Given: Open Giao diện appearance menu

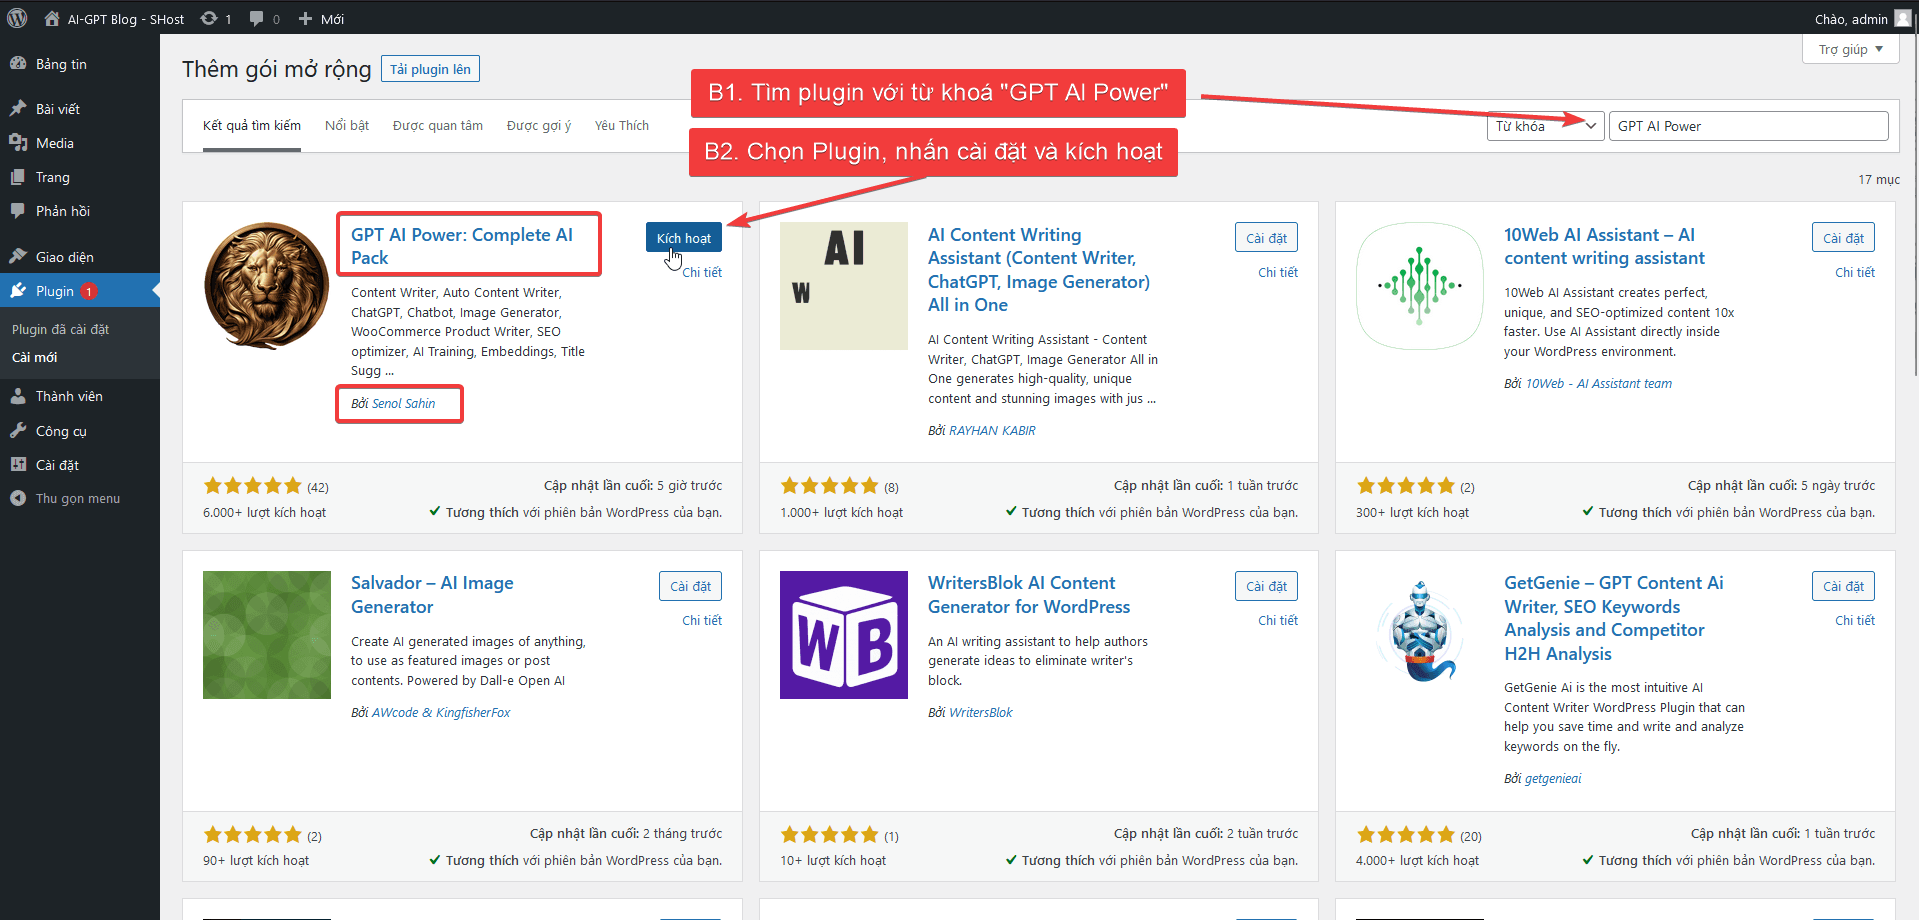Looking at the screenshot, I should (64, 257).
